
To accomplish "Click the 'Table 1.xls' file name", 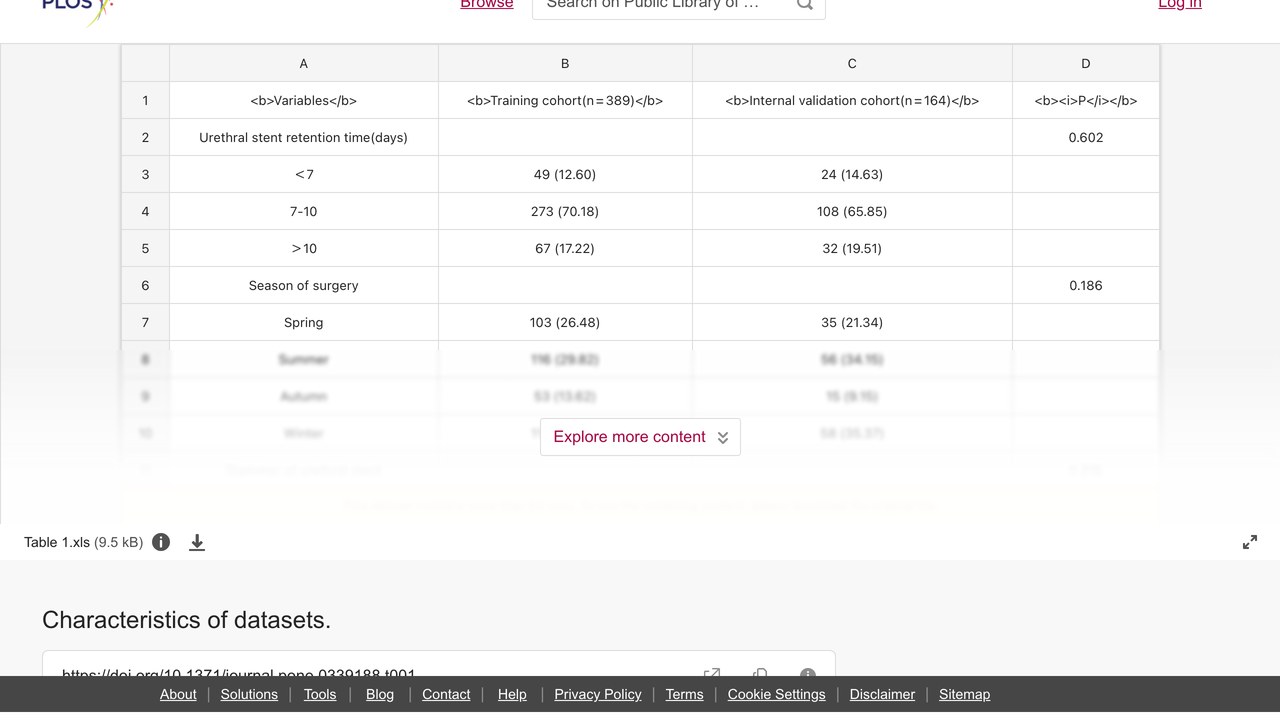I will click(57, 542).
